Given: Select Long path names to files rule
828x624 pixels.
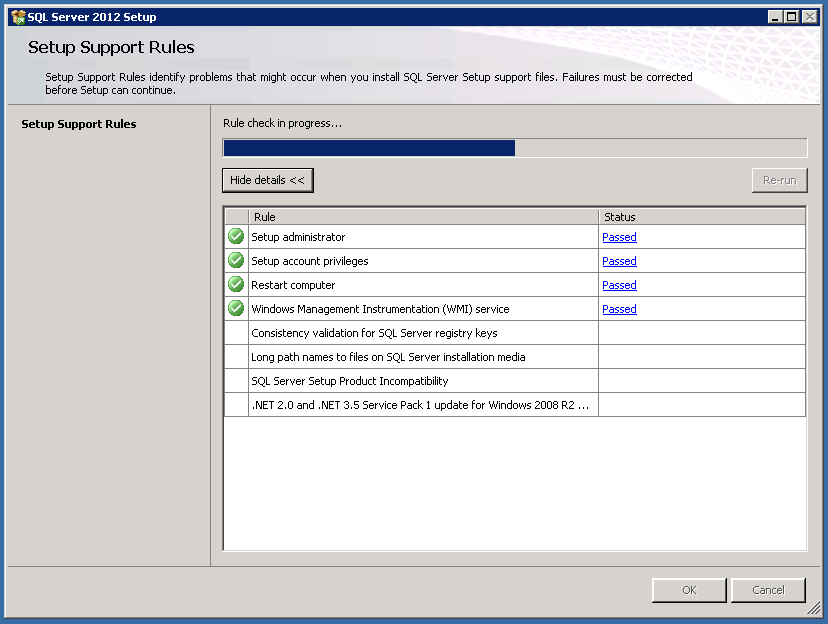Looking at the screenshot, I should pyautogui.click(x=388, y=357).
